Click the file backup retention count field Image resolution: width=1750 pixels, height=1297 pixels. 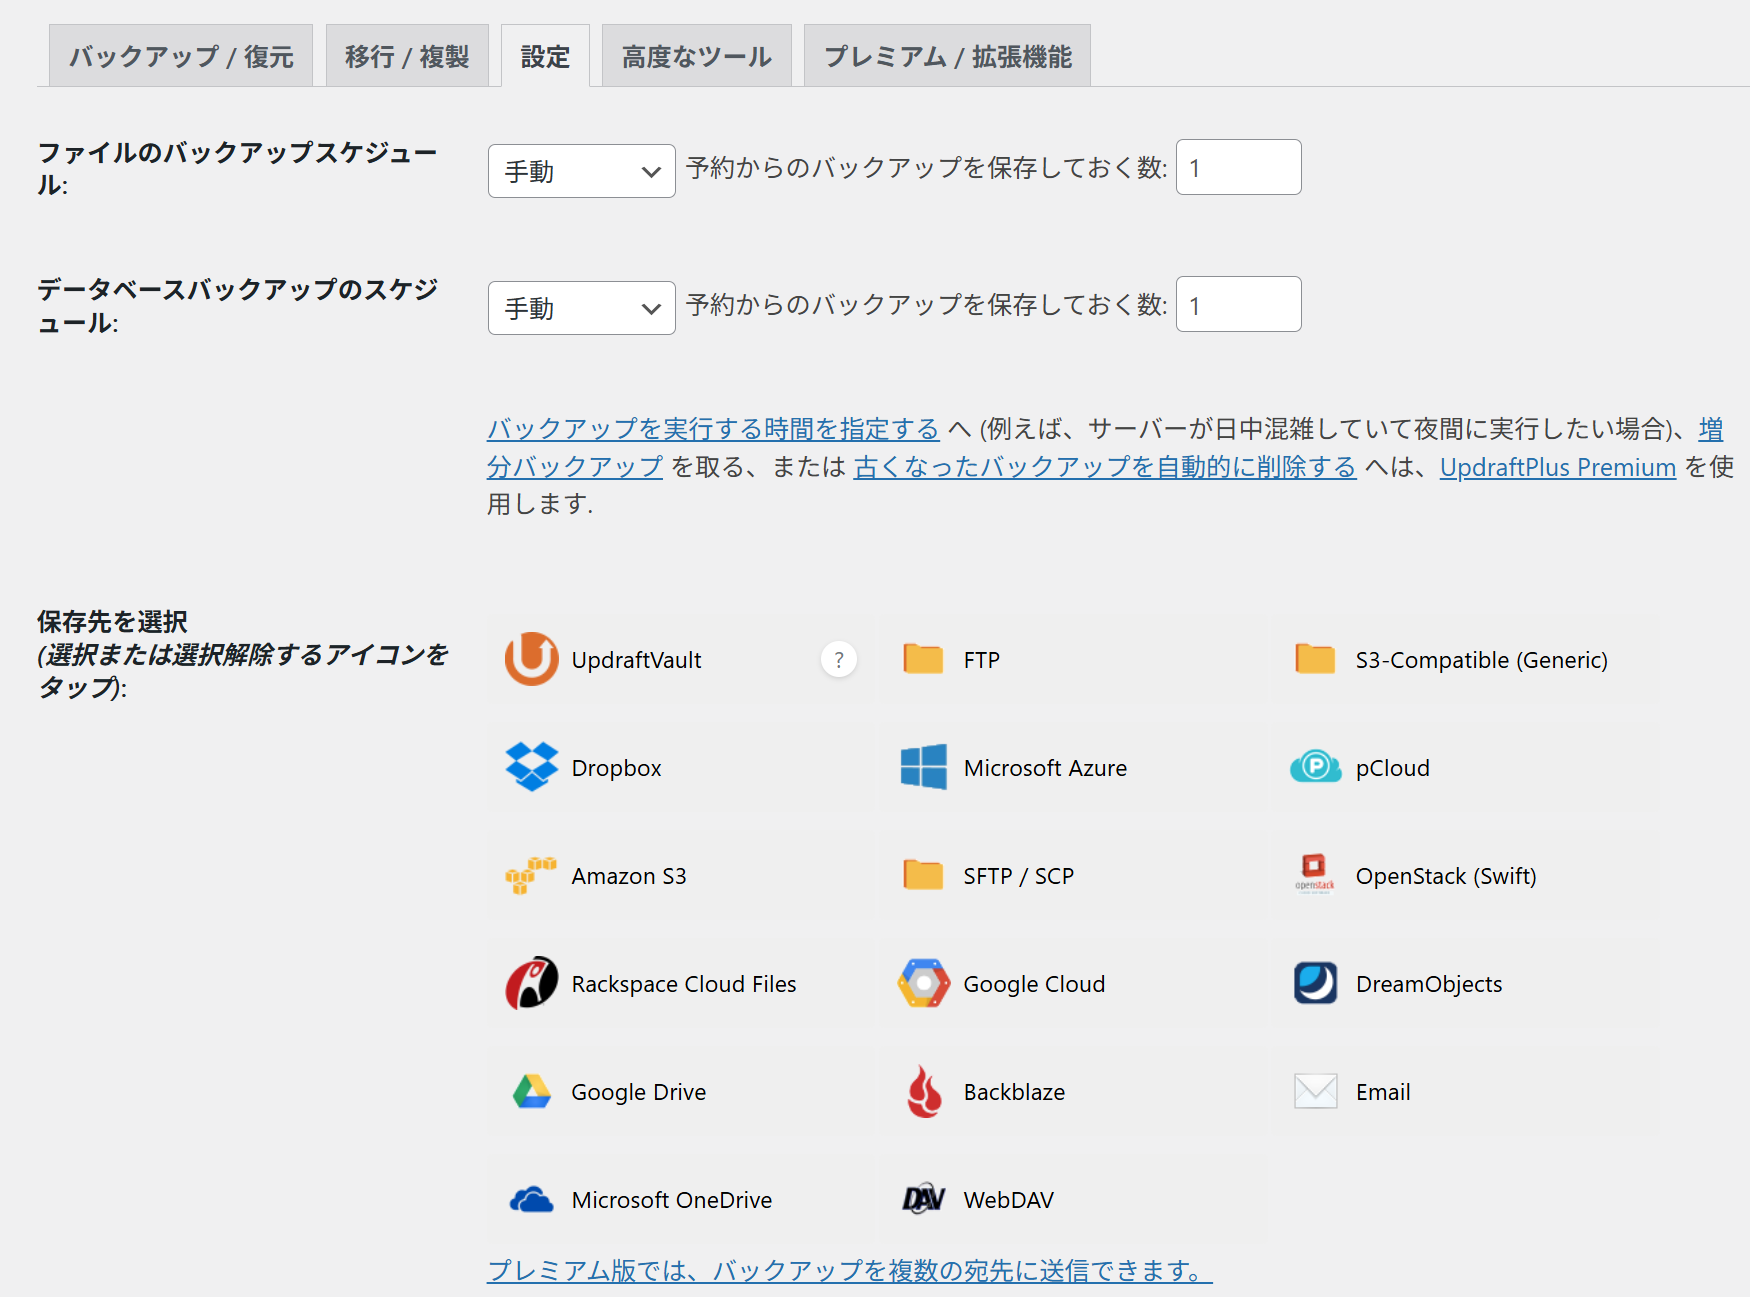(x=1238, y=167)
